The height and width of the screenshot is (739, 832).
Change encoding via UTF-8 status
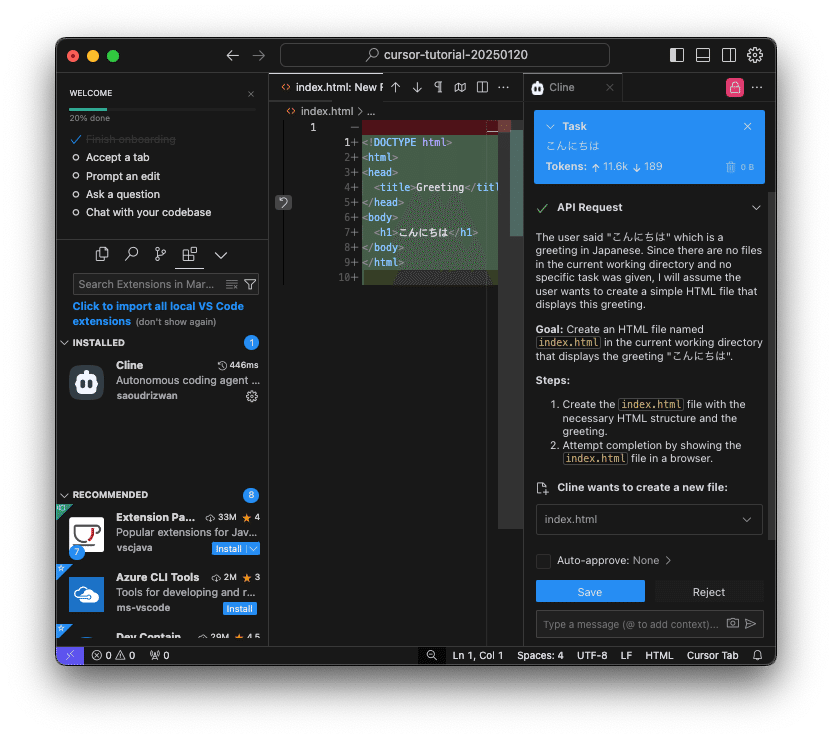coord(592,656)
